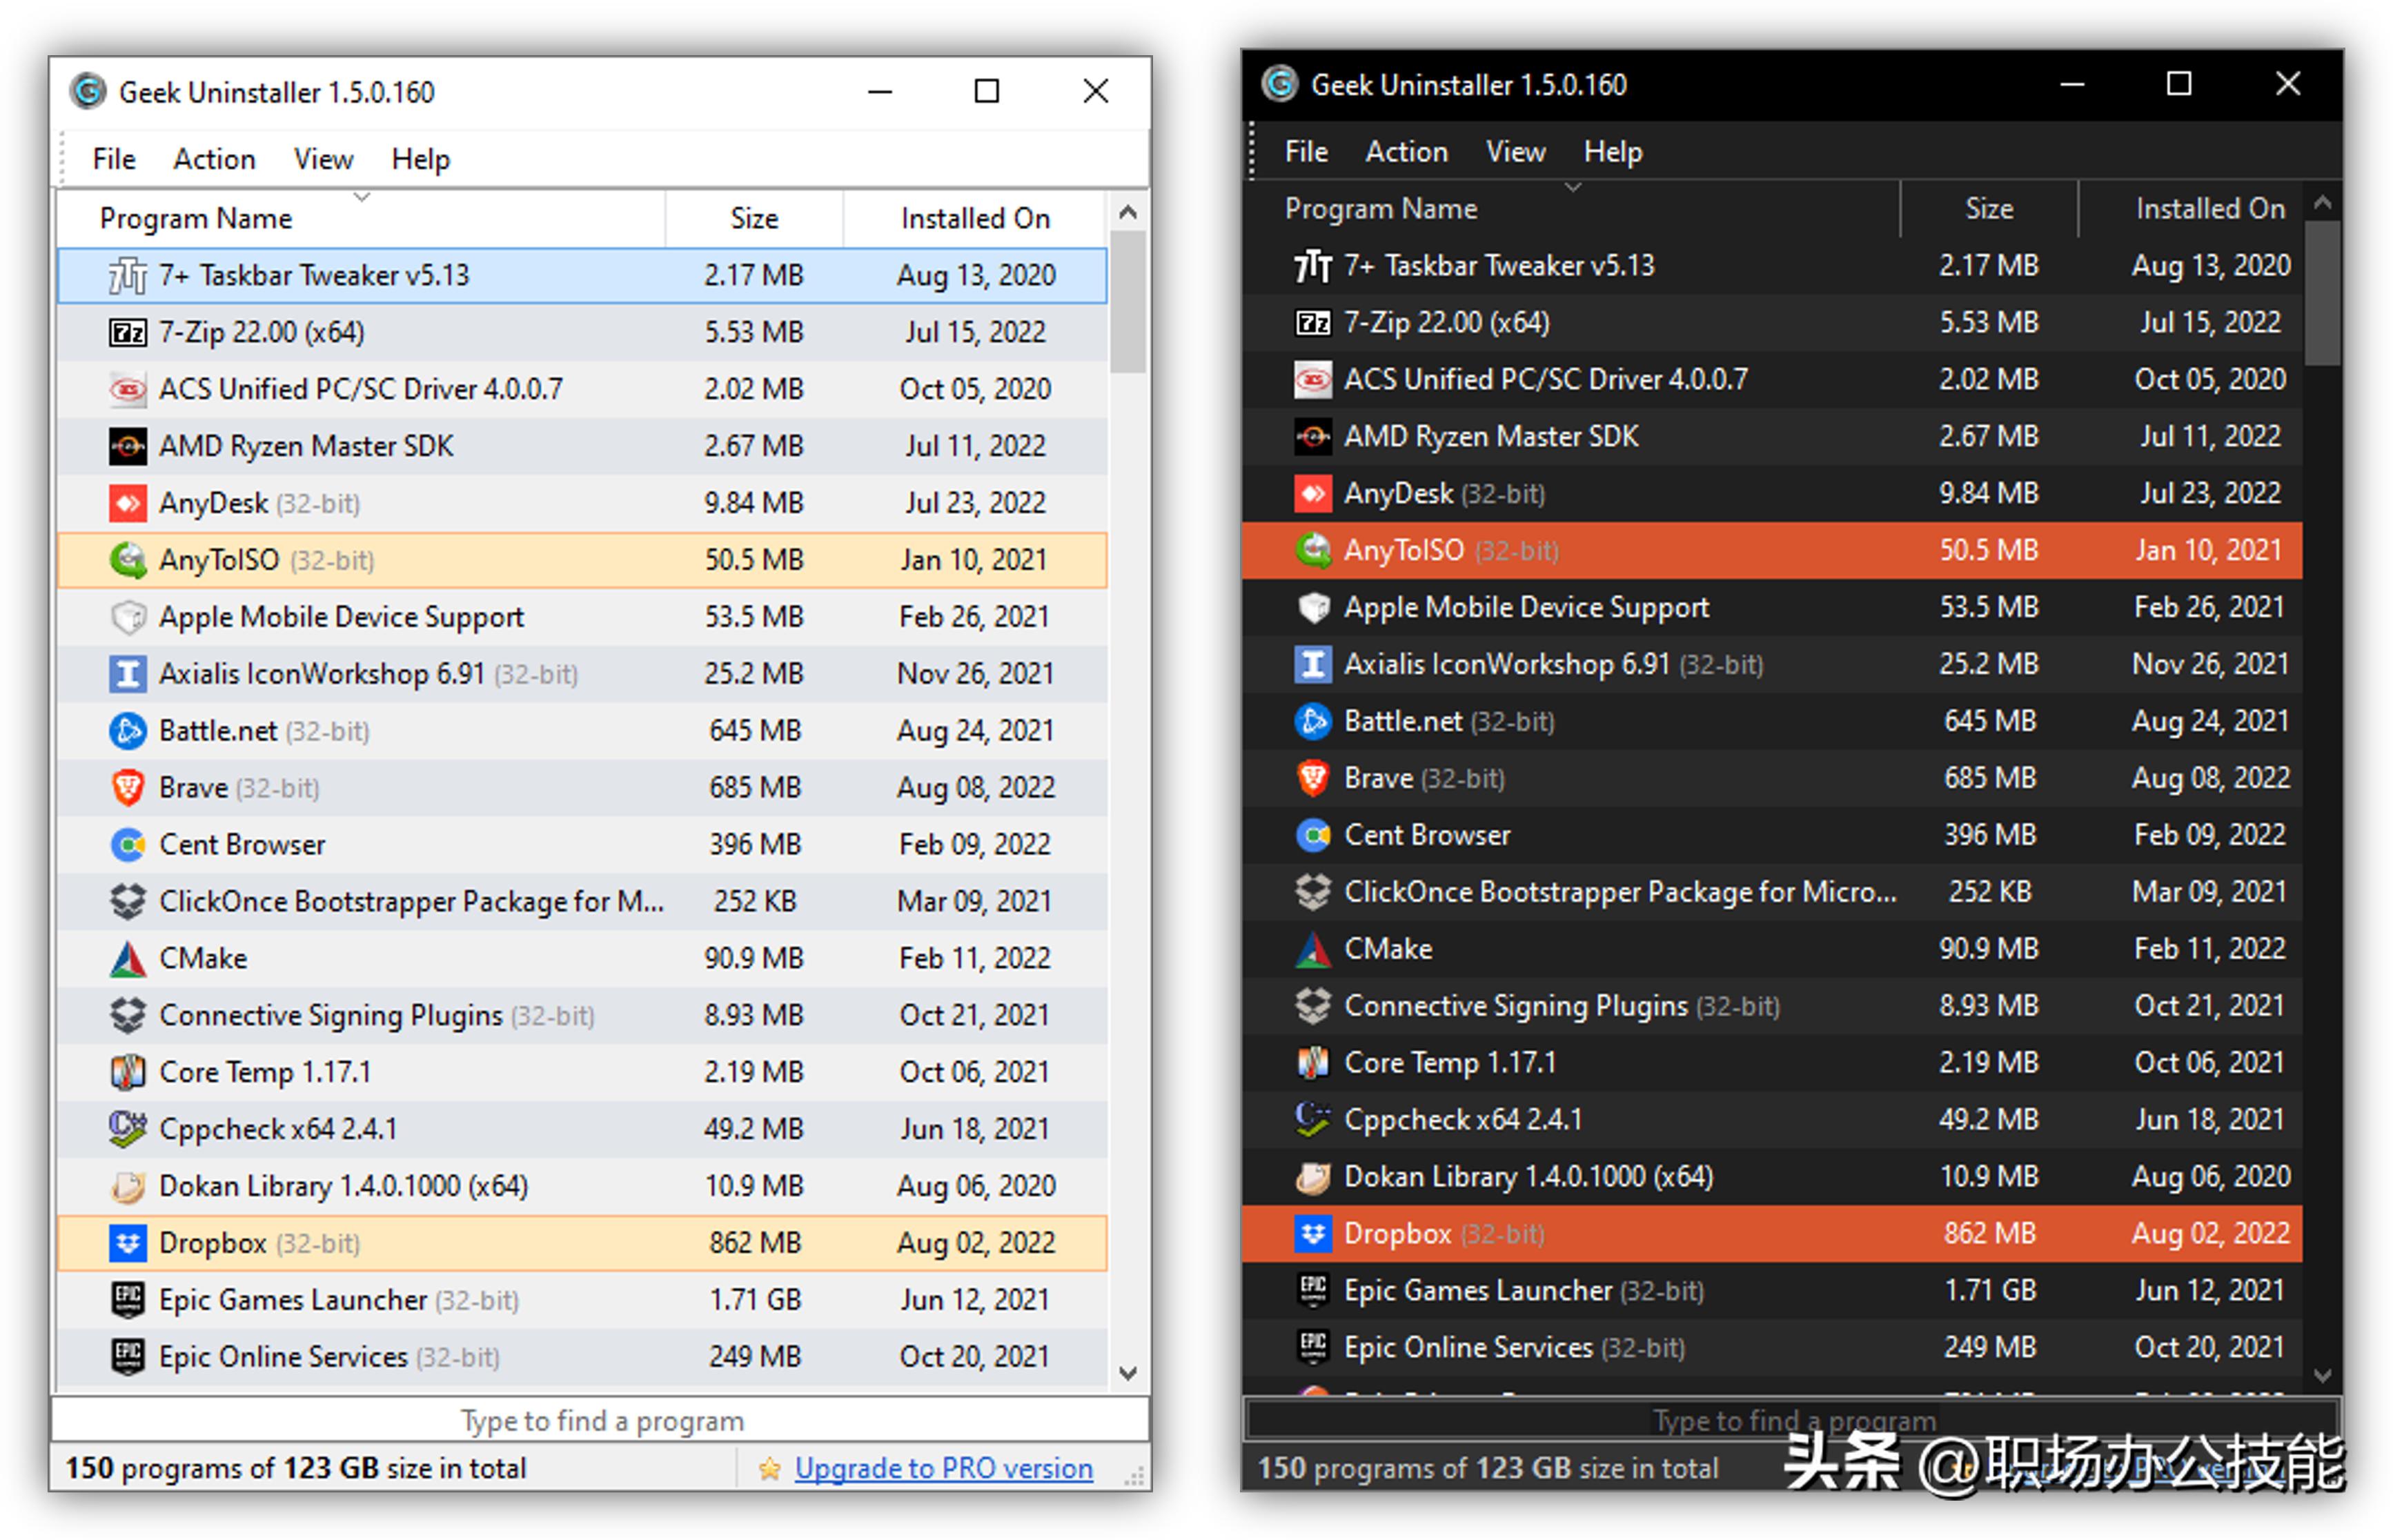This screenshot has width=2393, height=1540.
Task: Open the View menu in the dark window
Action: coord(1515,151)
